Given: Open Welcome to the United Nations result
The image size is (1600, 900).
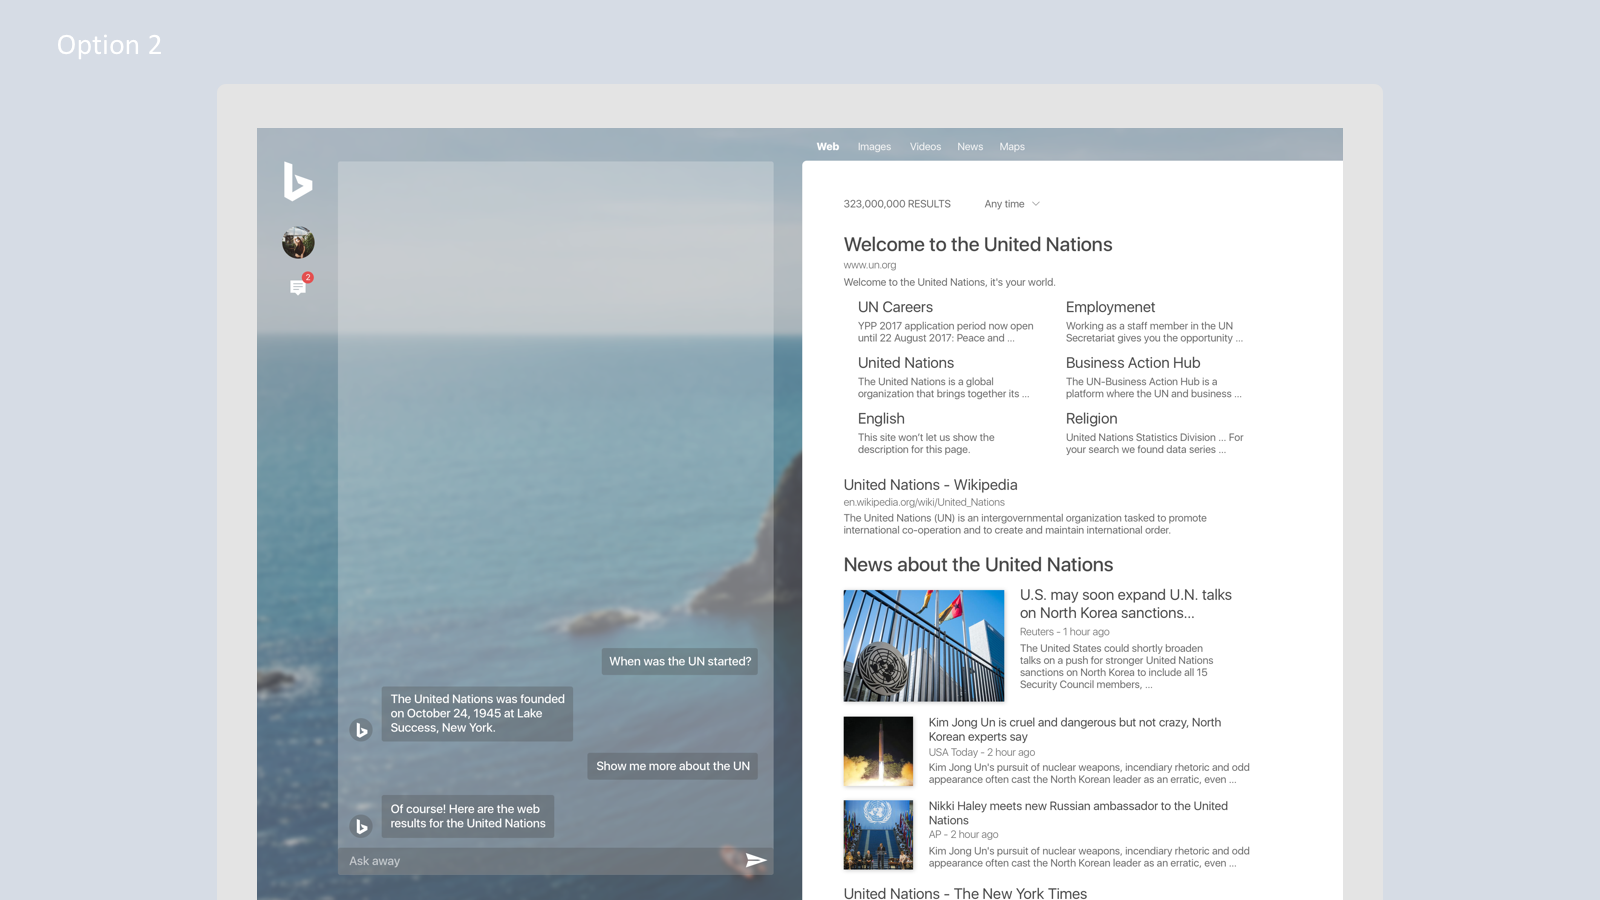Looking at the screenshot, I should click(x=978, y=245).
